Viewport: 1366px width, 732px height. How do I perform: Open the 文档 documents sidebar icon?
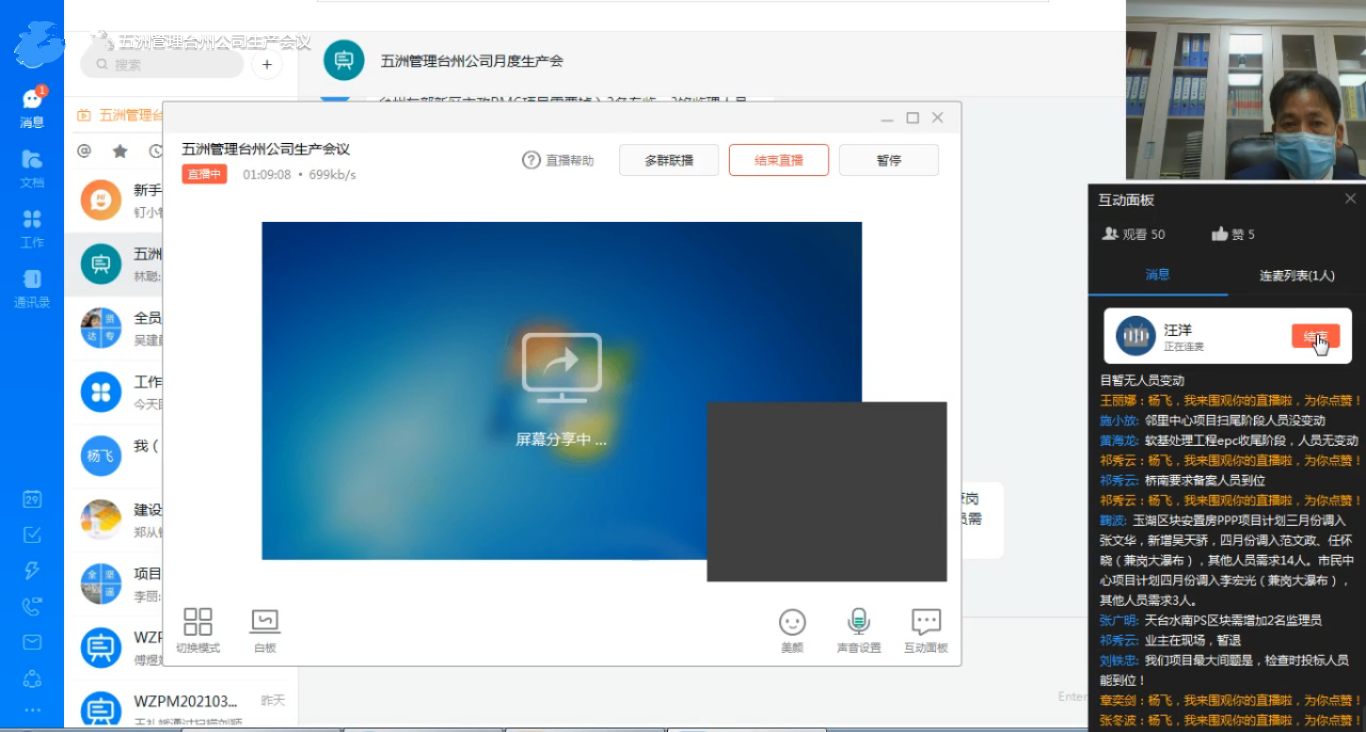[32, 165]
